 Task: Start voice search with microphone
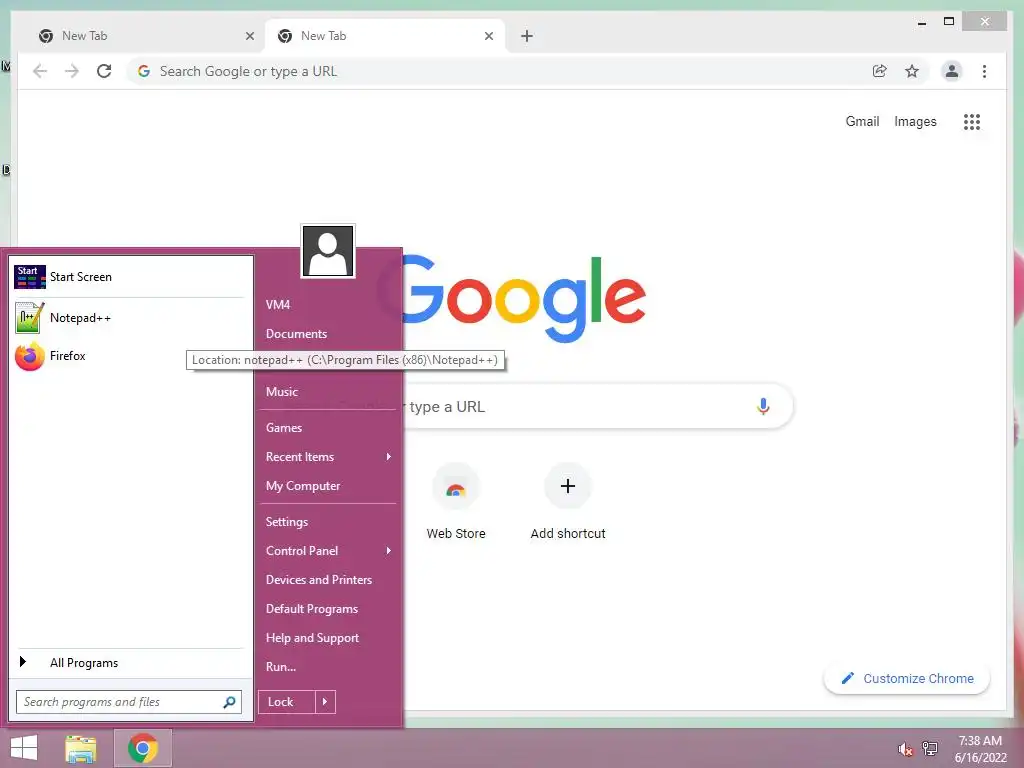pyautogui.click(x=763, y=406)
